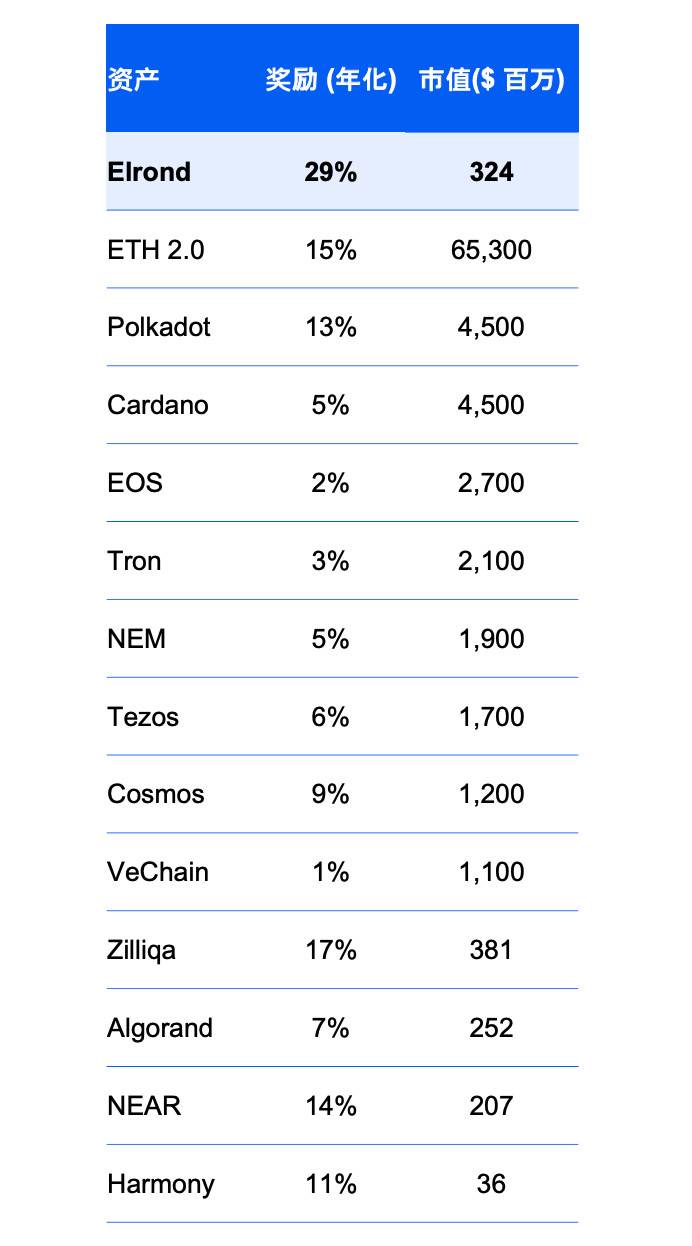Click the 资产 column header
This screenshot has width=692, height=1246.
[x=133, y=80]
